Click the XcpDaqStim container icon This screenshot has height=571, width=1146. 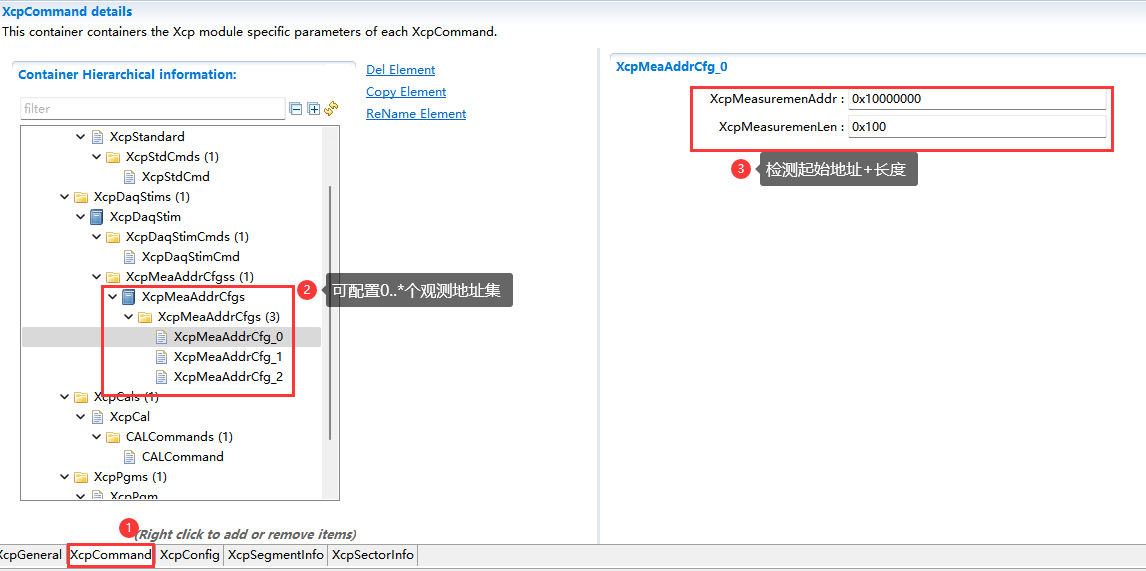click(x=97, y=217)
